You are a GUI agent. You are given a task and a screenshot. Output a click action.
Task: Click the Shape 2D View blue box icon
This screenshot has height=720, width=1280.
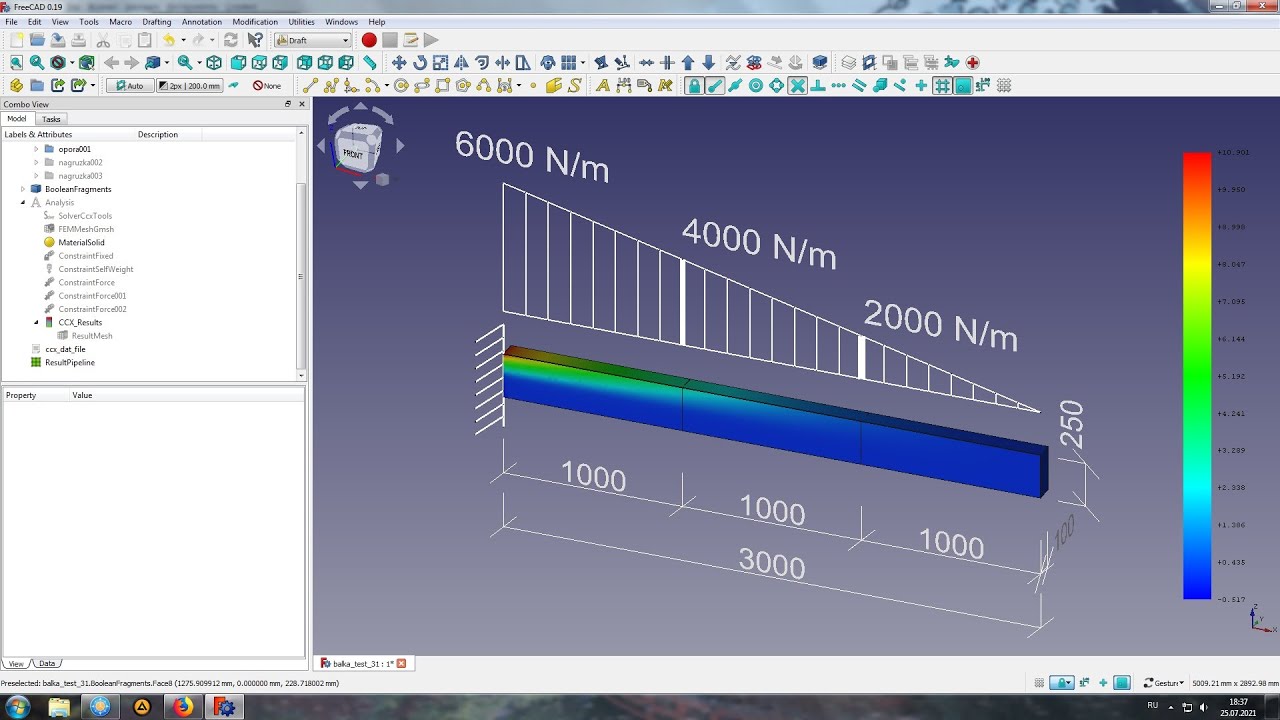[819, 63]
